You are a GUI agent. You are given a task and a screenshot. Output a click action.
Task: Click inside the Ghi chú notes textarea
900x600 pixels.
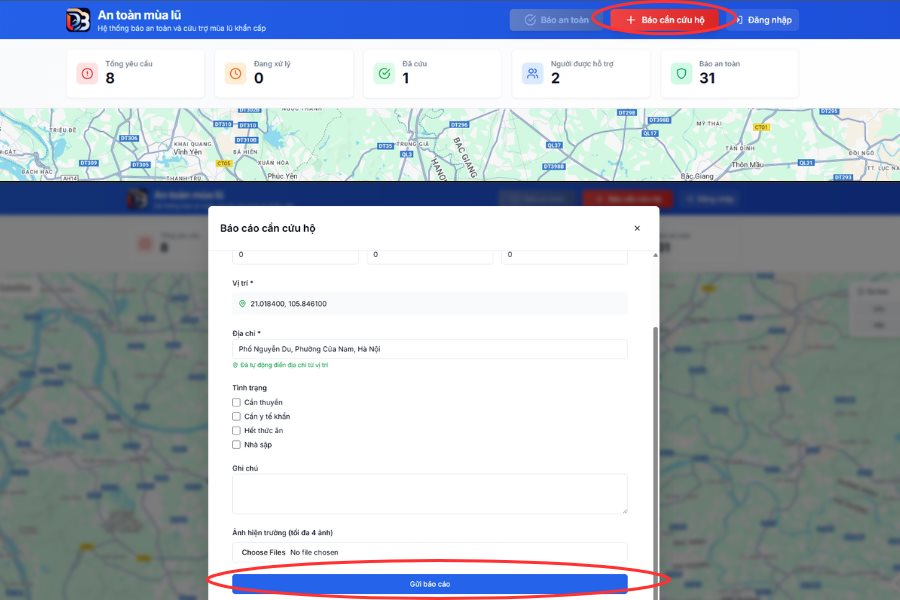[x=430, y=493]
